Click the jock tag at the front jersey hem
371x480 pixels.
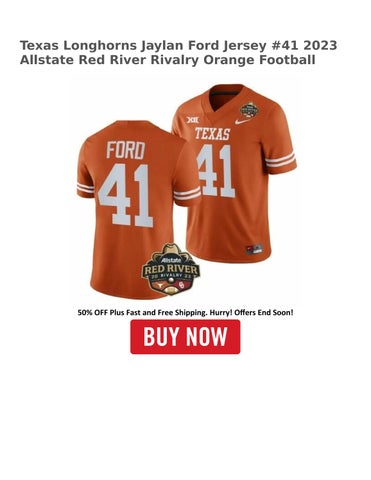pyautogui.click(x=254, y=249)
